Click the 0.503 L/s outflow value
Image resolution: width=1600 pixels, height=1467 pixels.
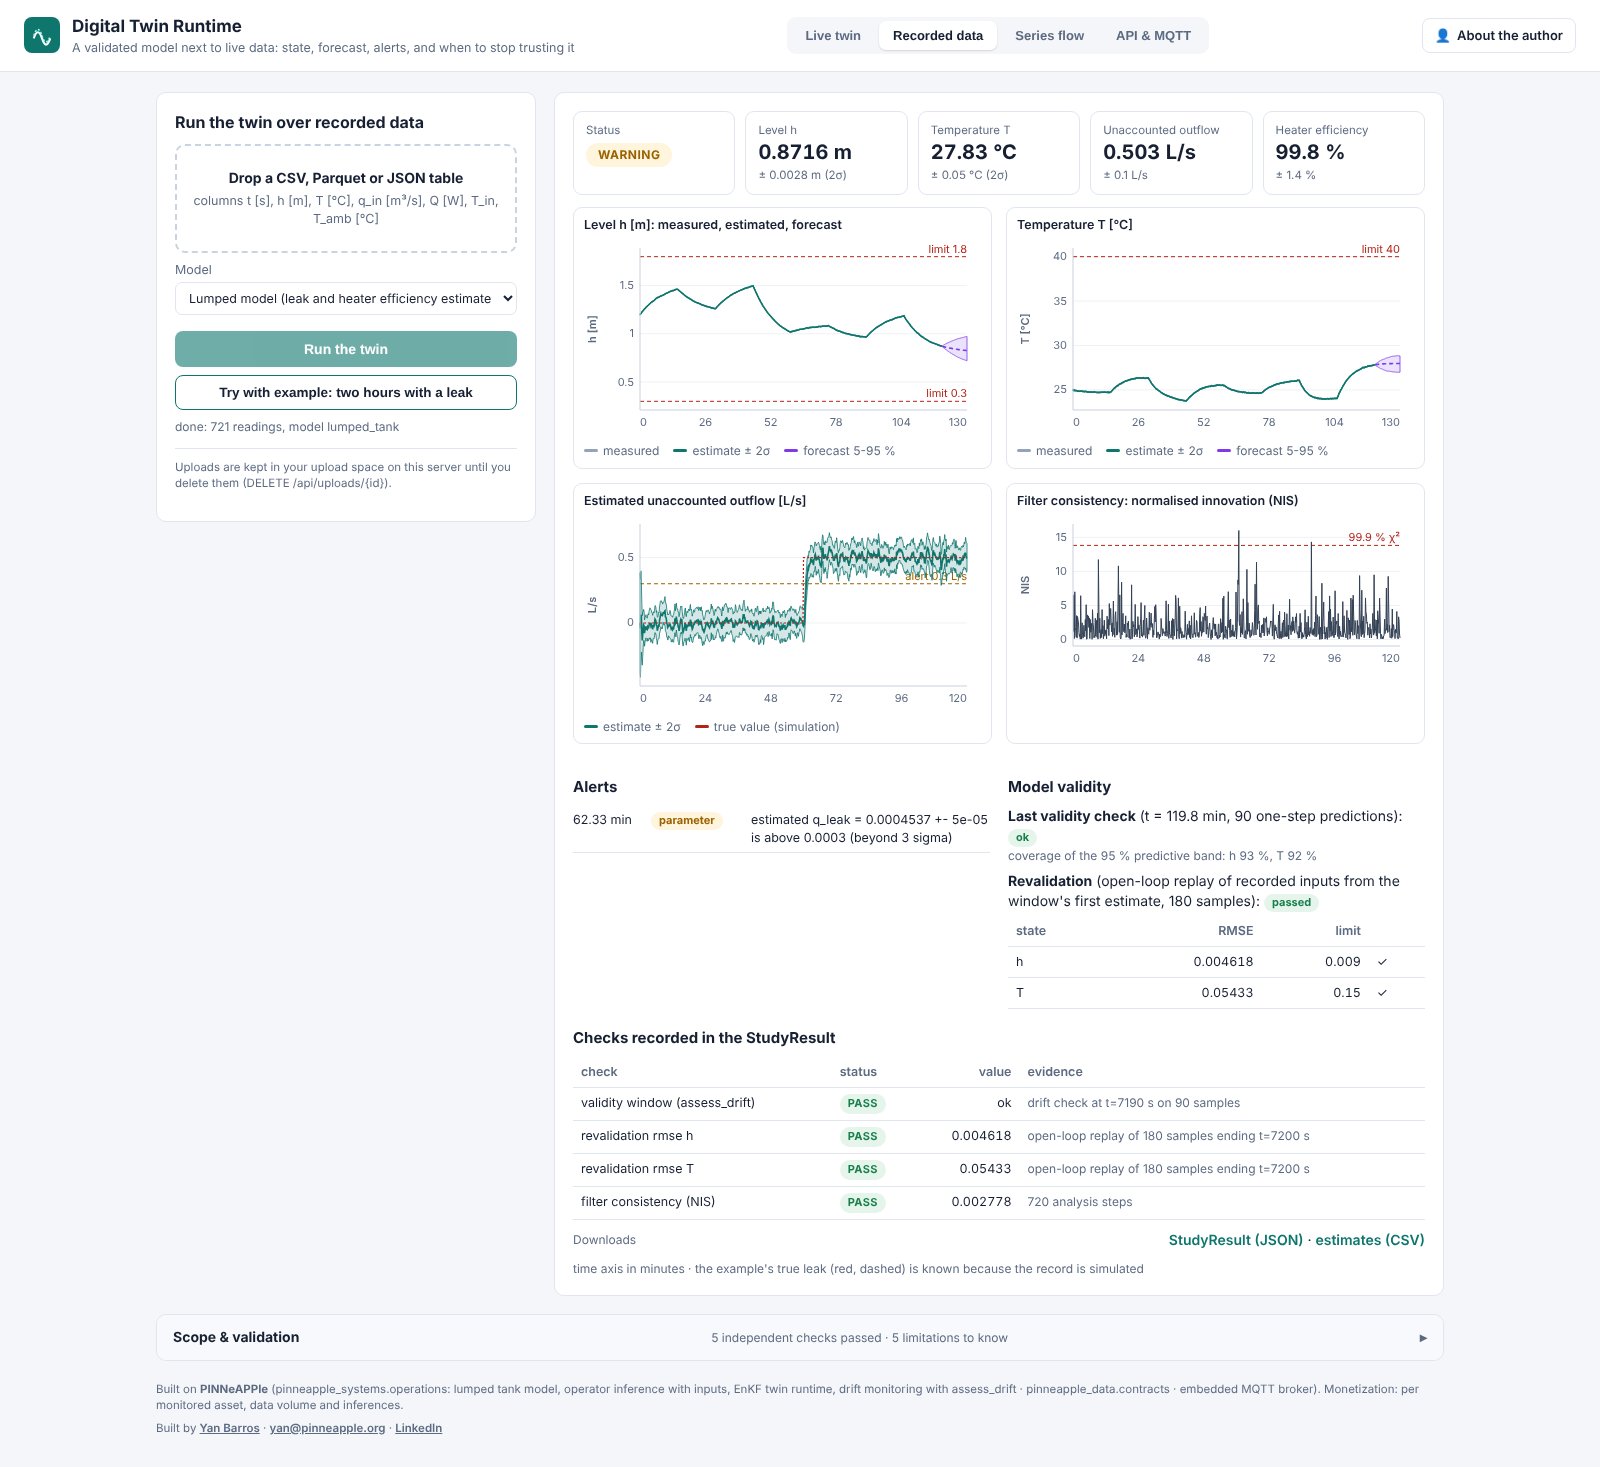coord(1149,152)
